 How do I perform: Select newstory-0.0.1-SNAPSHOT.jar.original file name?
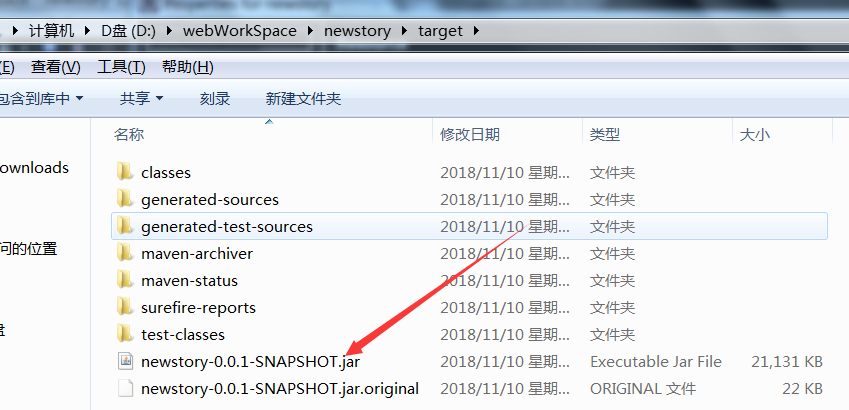click(x=280, y=388)
